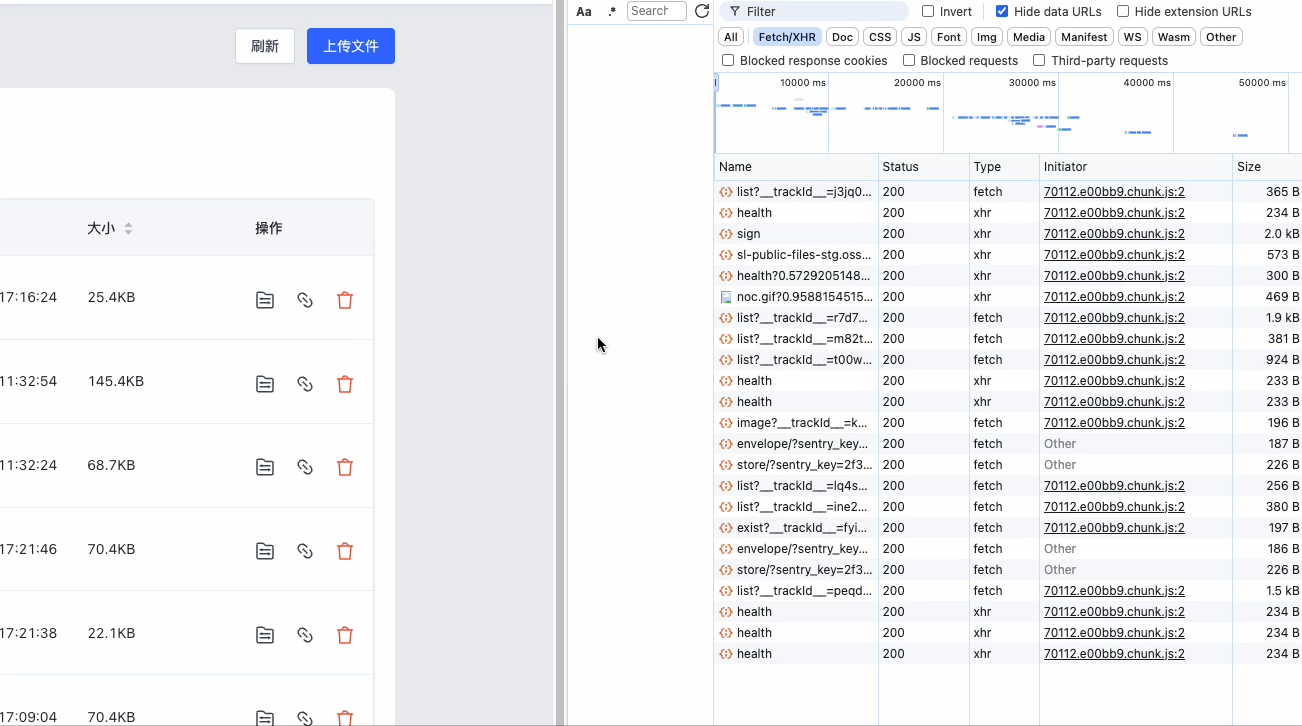The image size is (1302, 726).
Task: Select the Fetch/XHR filter tab
Action: [787, 37]
